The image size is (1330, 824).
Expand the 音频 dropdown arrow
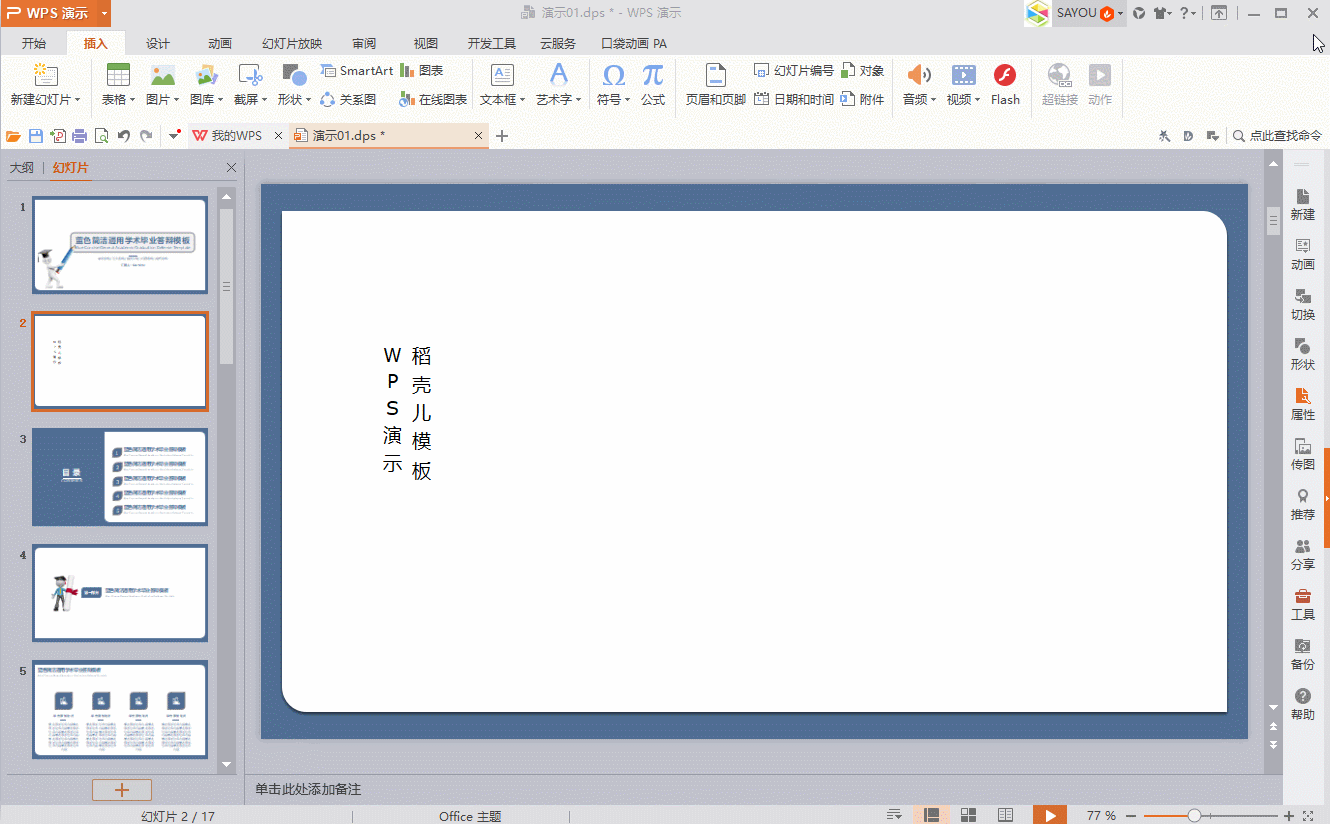click(x=933, y=100)
